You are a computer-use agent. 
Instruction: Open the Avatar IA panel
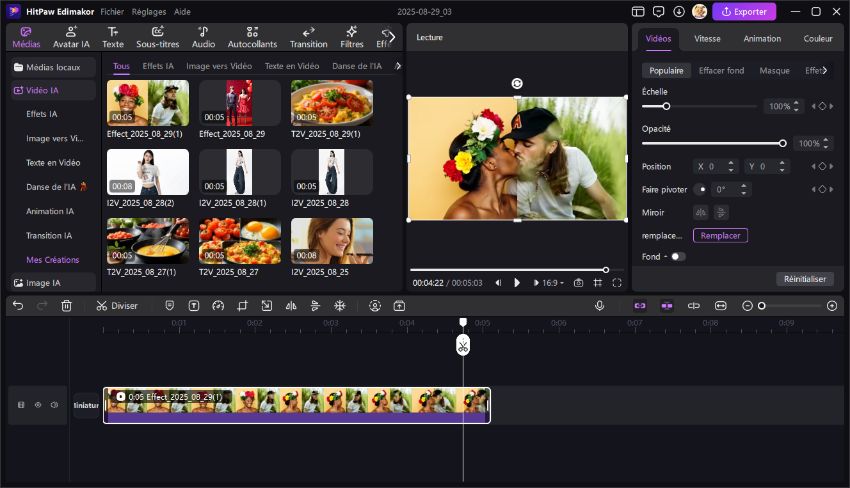(x=71, y=37)
